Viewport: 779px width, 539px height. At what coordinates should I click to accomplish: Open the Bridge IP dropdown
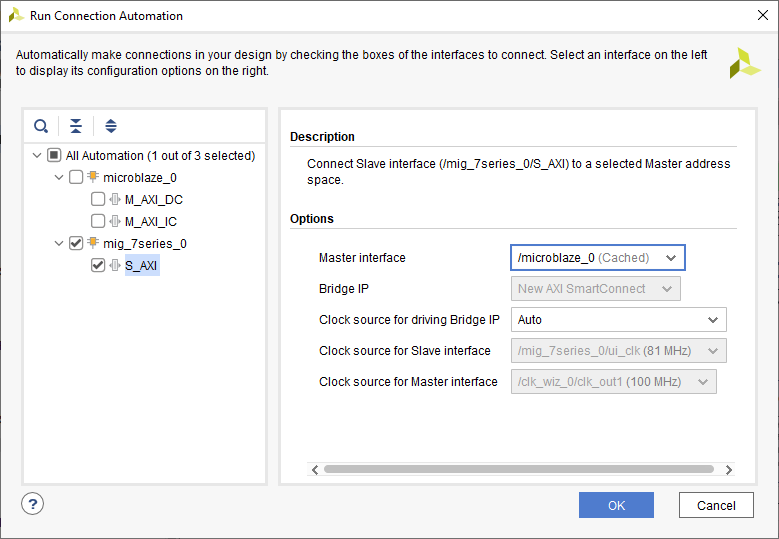point(596,289)
